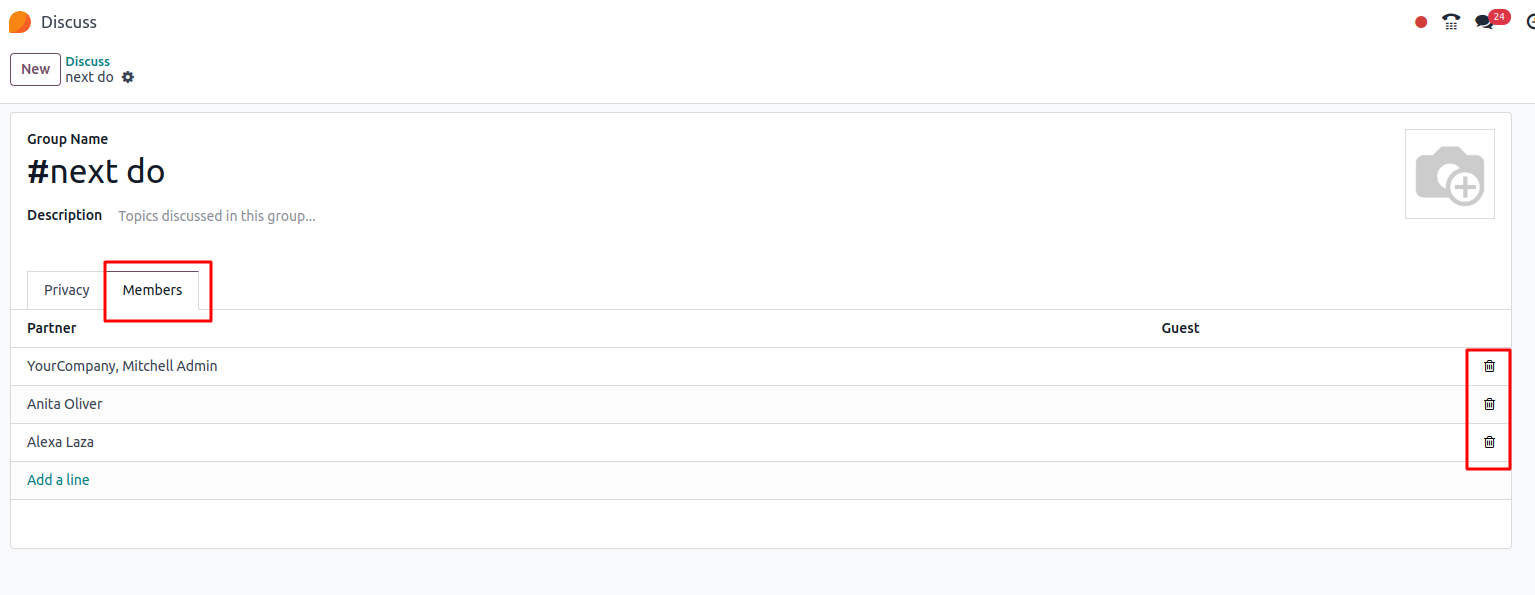The width and height of the screenshot is (1535, 595).
Task: Select the Members tab
Action: pyautogui.click(x=153, y=290)
